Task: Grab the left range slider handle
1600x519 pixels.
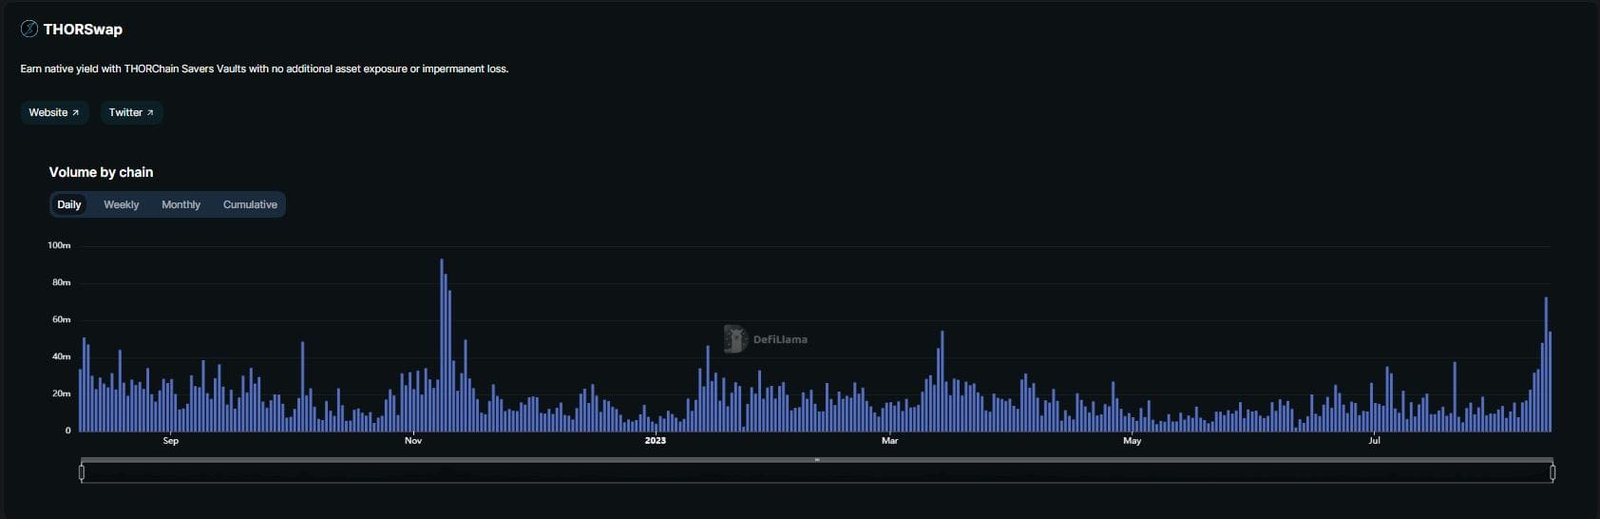Action: (x=82, y=472)
